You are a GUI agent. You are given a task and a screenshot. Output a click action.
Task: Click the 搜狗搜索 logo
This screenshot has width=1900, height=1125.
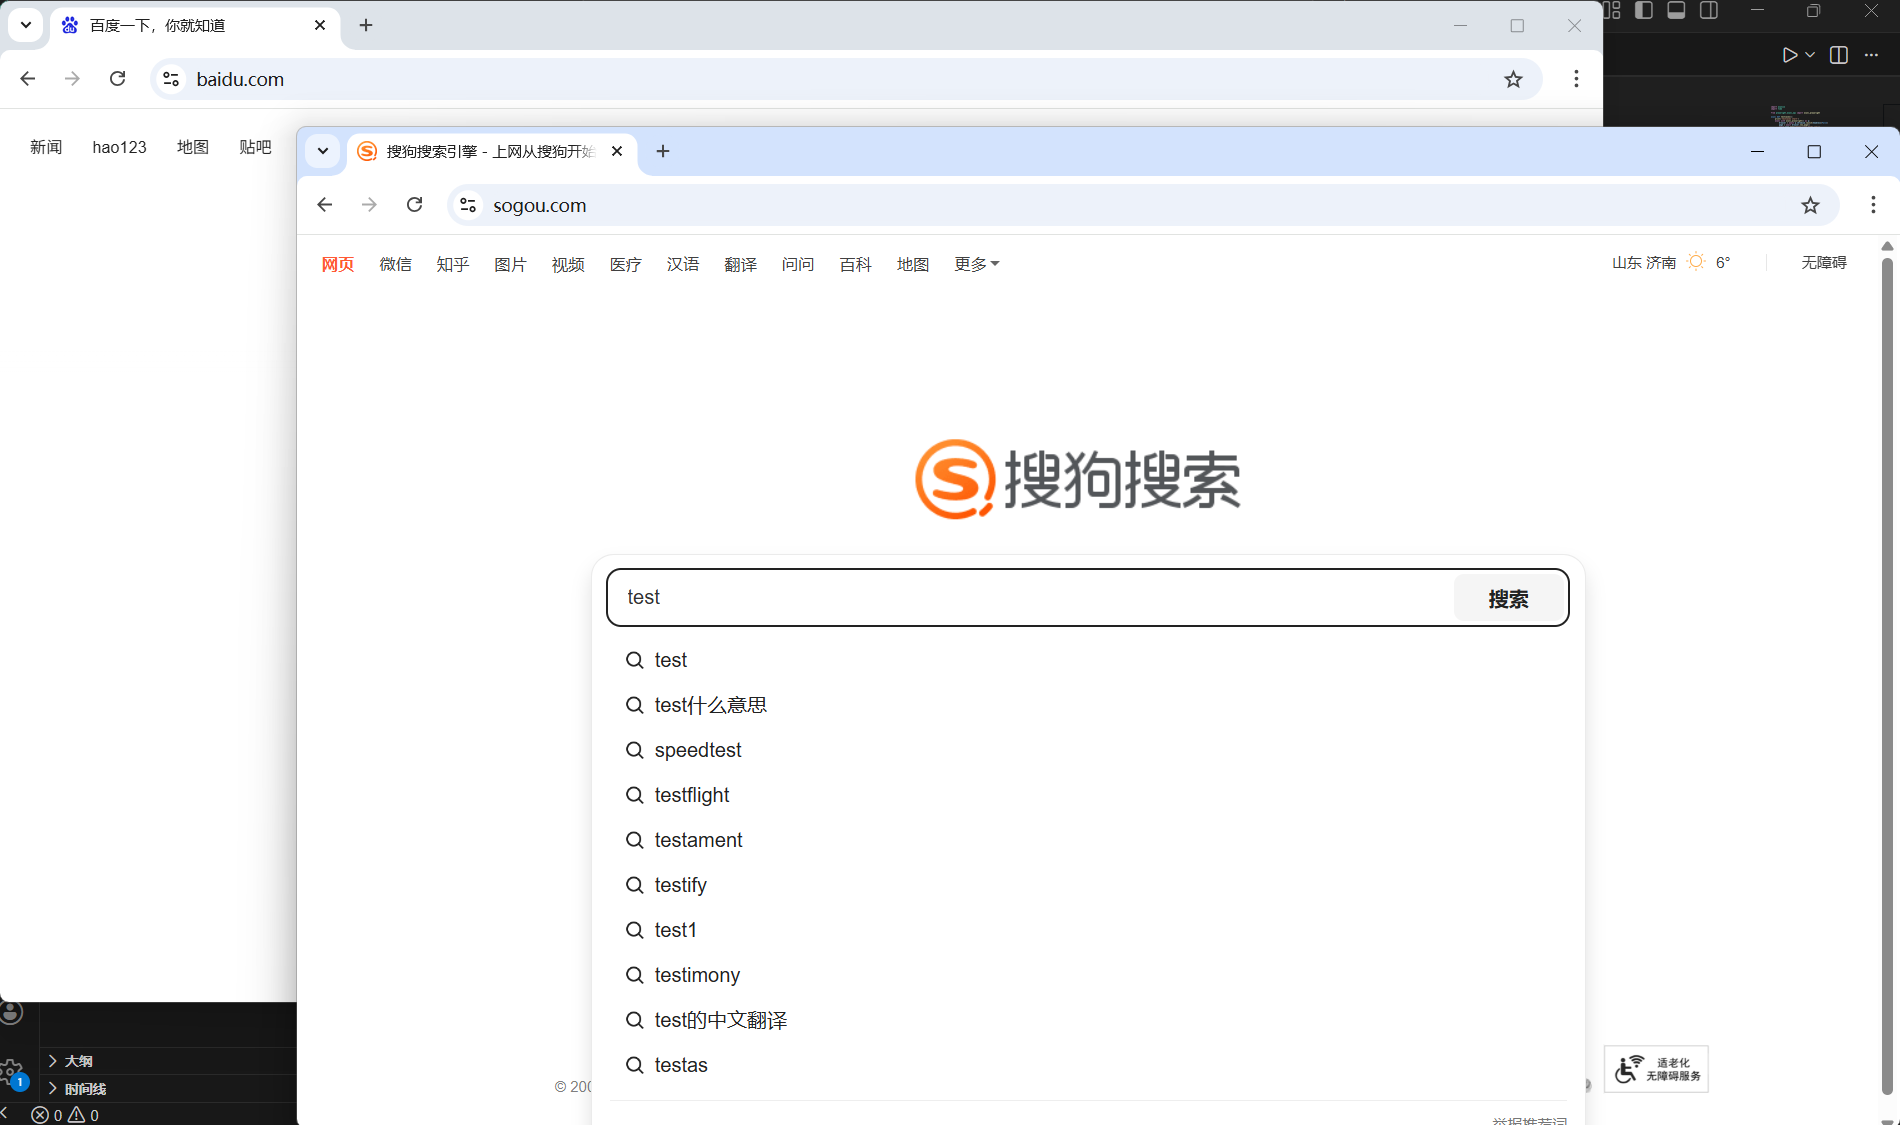[1078, 479]
